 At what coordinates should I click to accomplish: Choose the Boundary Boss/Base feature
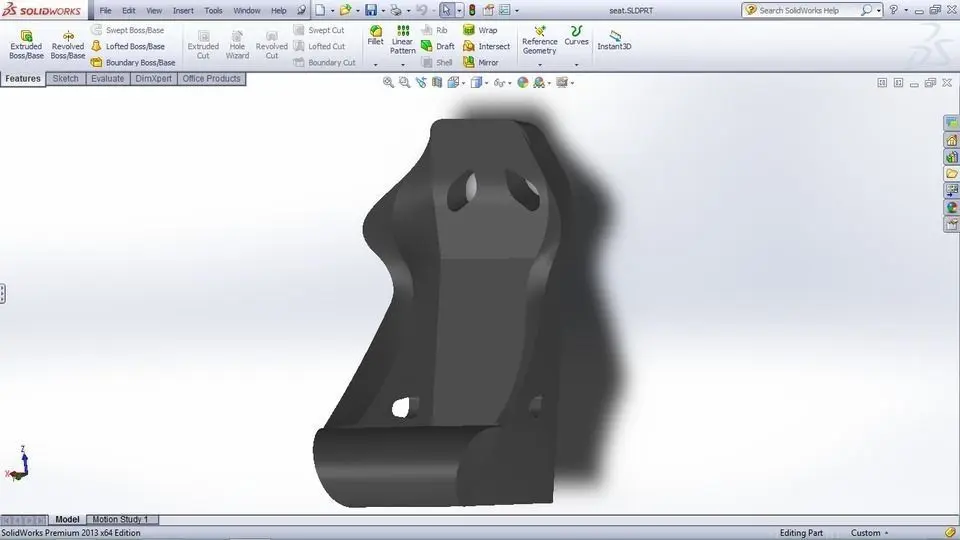[133, 62]
